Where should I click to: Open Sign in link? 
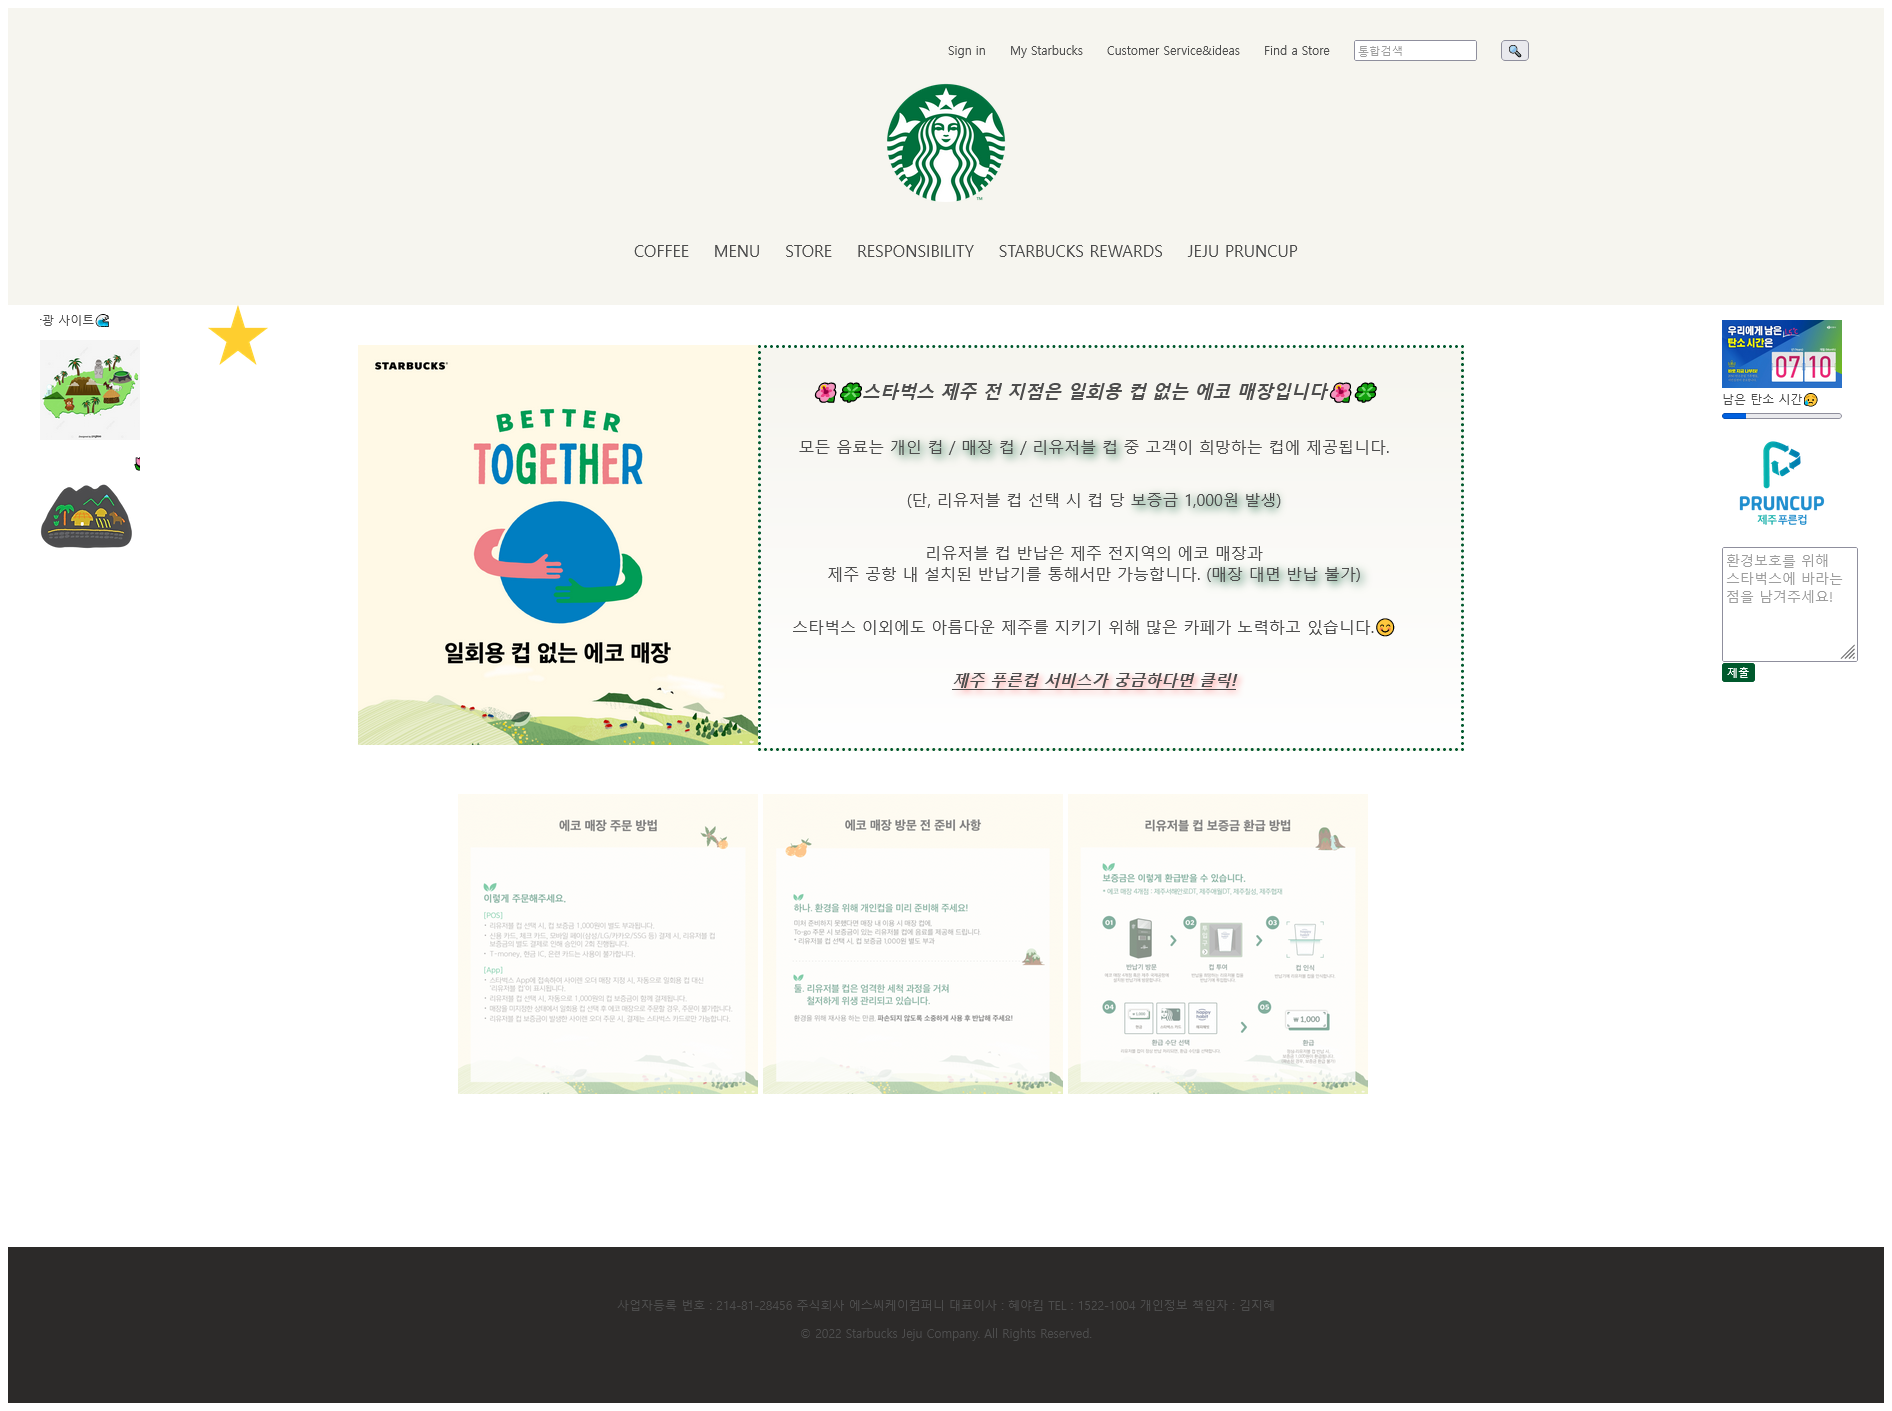point(966,51)
